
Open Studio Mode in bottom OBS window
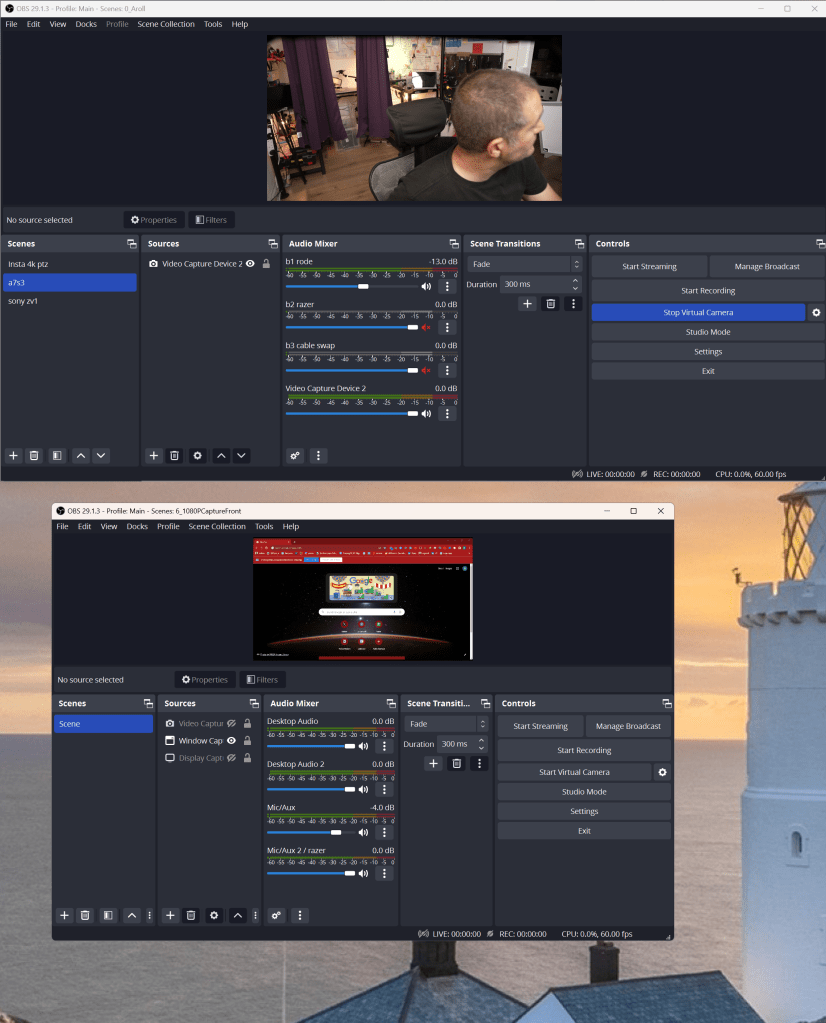(584, 792)
